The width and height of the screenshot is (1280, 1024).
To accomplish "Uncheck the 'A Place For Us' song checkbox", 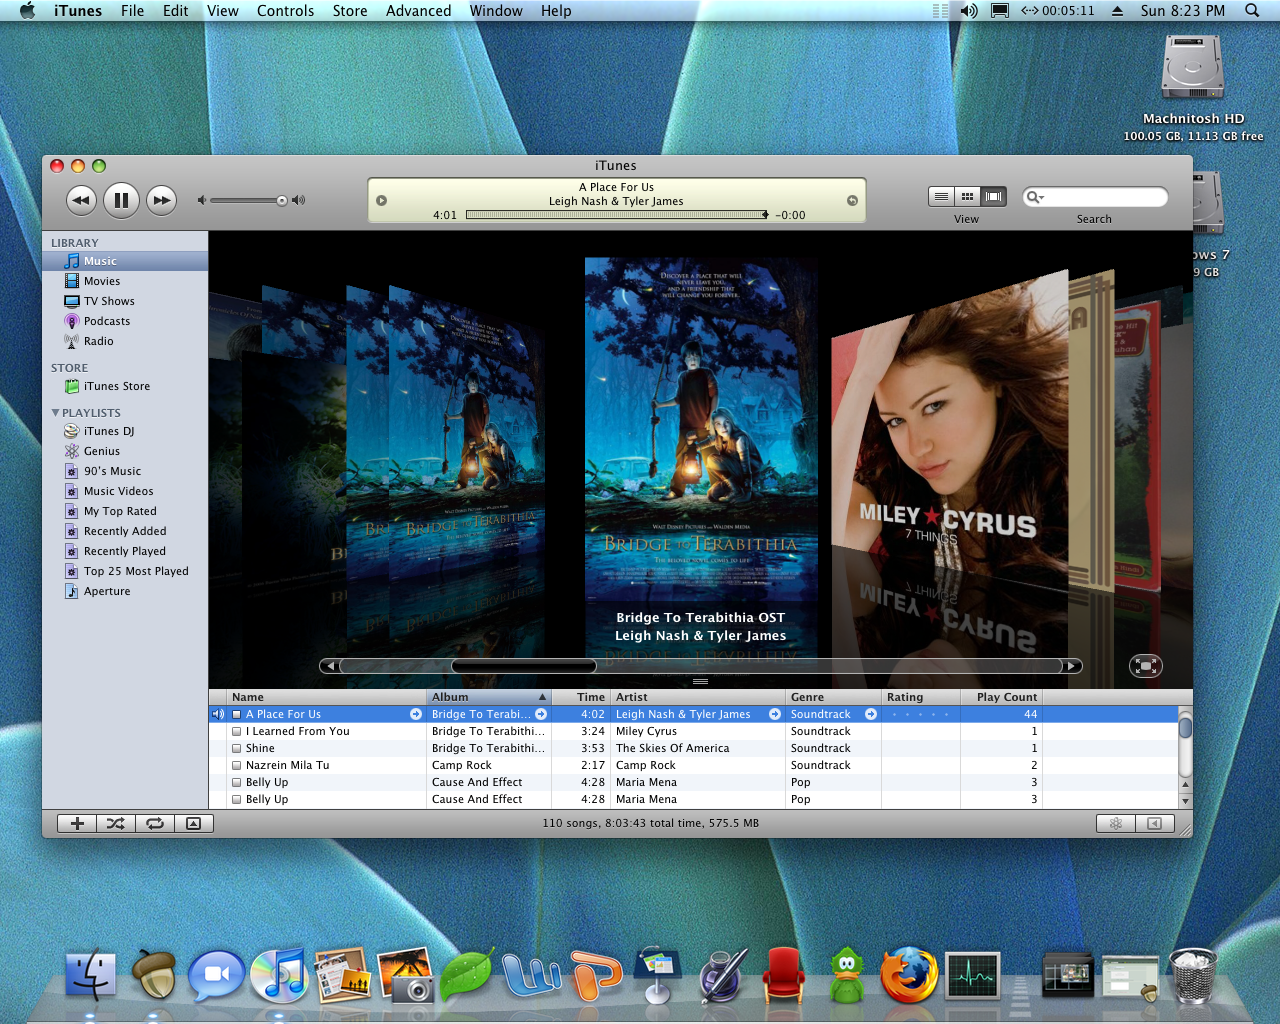I will (237, 714).
